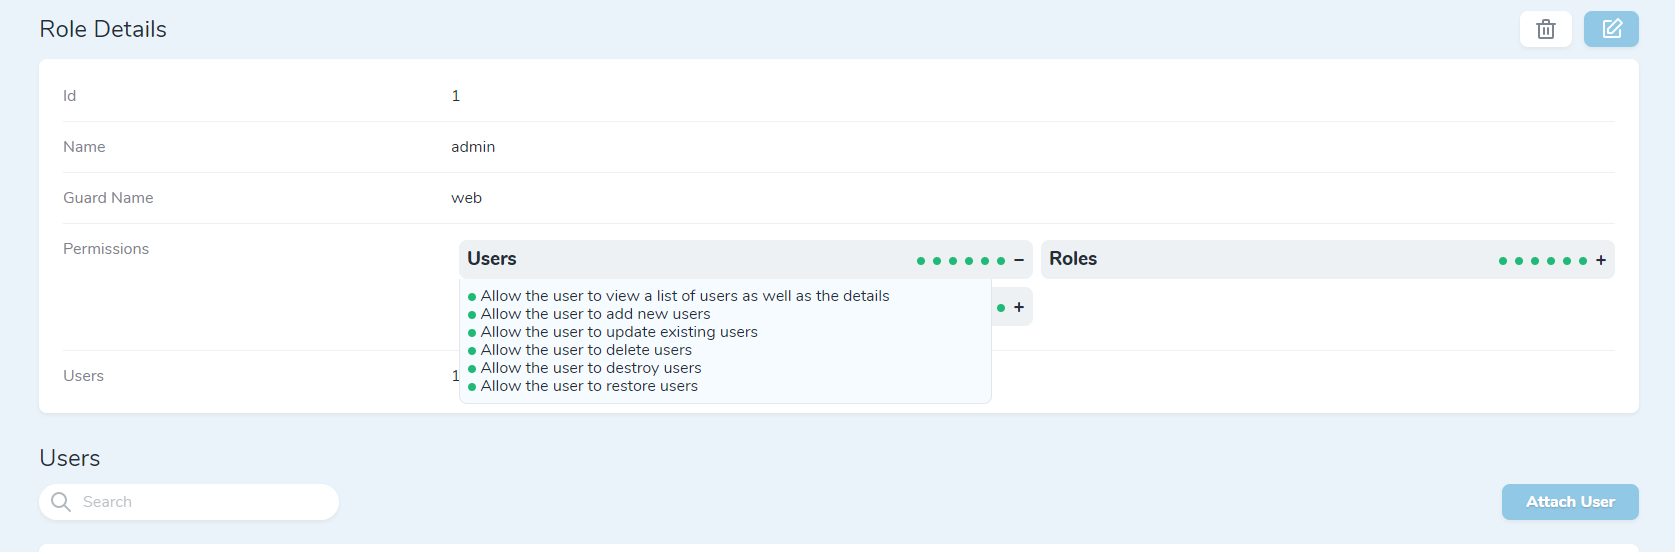
Task: Click green dot beside 'restore users' permission
Action: click(x=472, y=387)
